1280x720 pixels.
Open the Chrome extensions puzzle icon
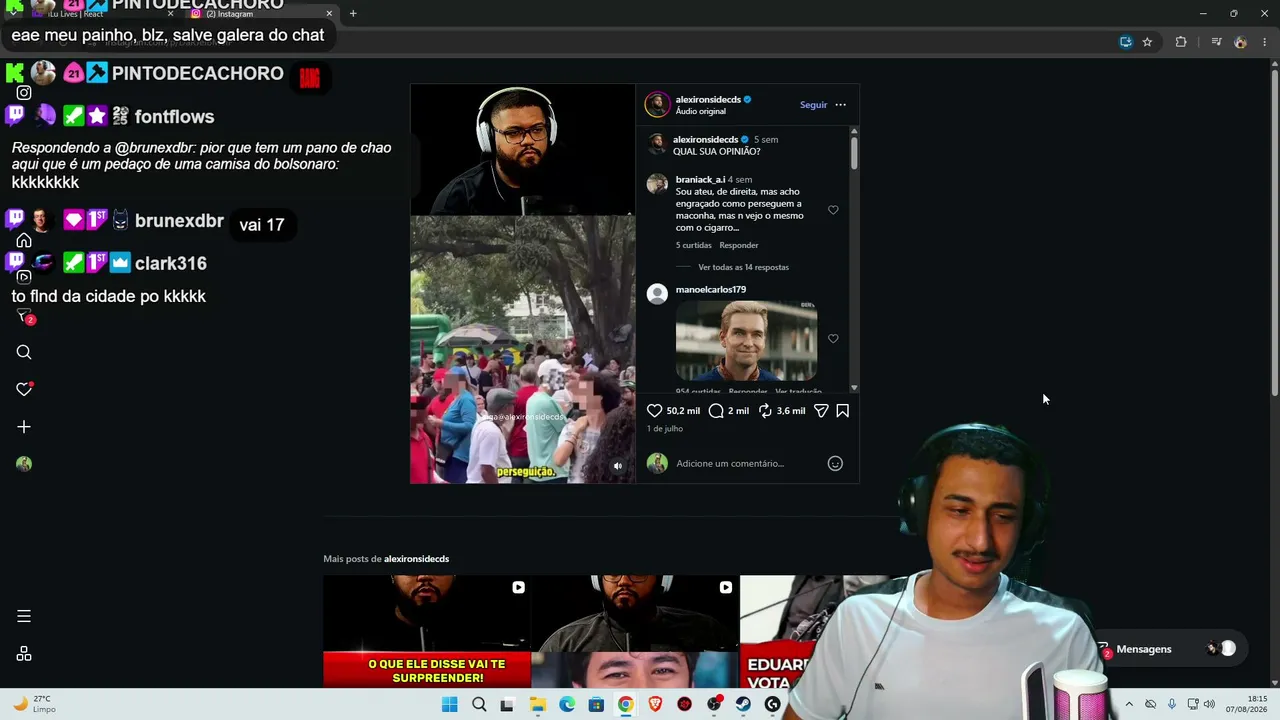tap(1181, 42)
